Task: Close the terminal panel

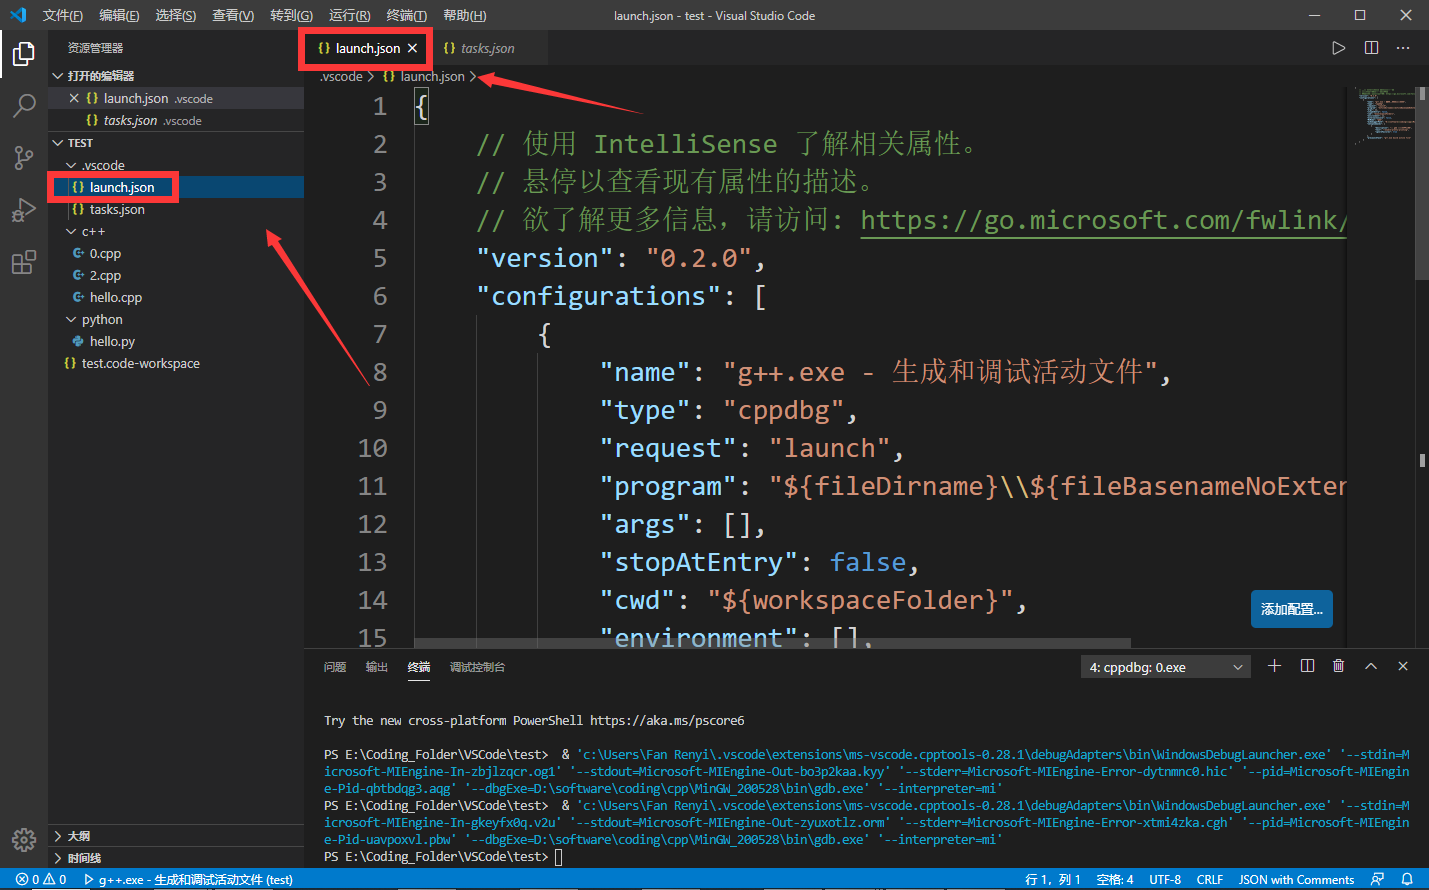Action: [1403, 666]
